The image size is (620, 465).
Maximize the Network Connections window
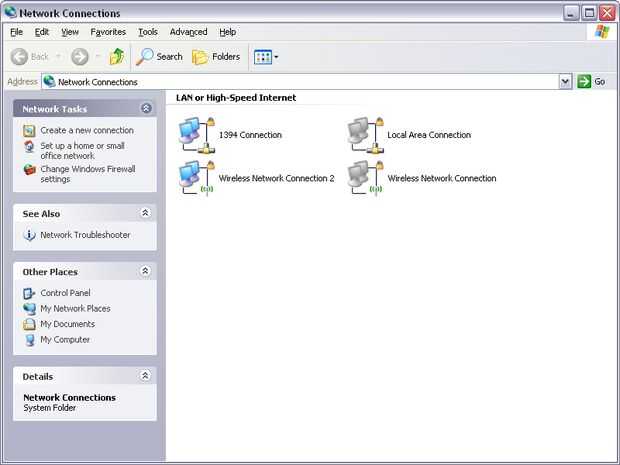point(589,13)
